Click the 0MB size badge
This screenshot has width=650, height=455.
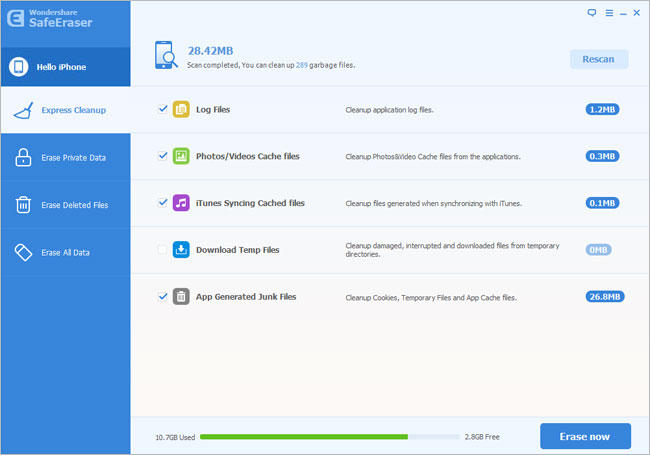[x=599, y=250]
